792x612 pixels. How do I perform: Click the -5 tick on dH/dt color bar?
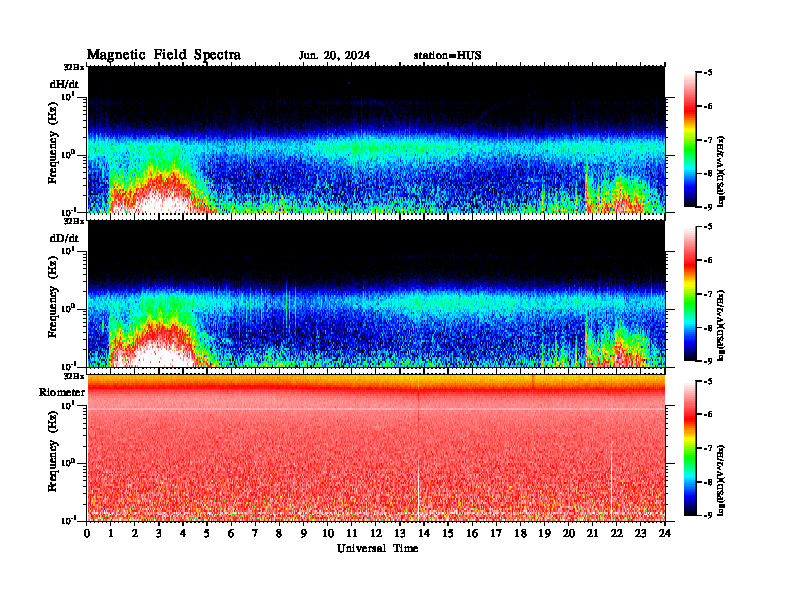[x=708, y=73]
